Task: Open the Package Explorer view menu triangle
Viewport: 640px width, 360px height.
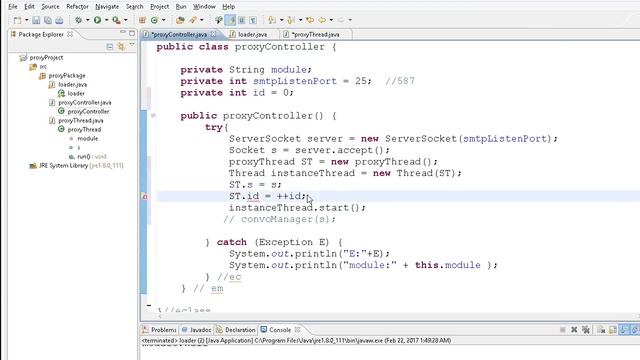Action: pyautogui.click(x=132, y=45)
